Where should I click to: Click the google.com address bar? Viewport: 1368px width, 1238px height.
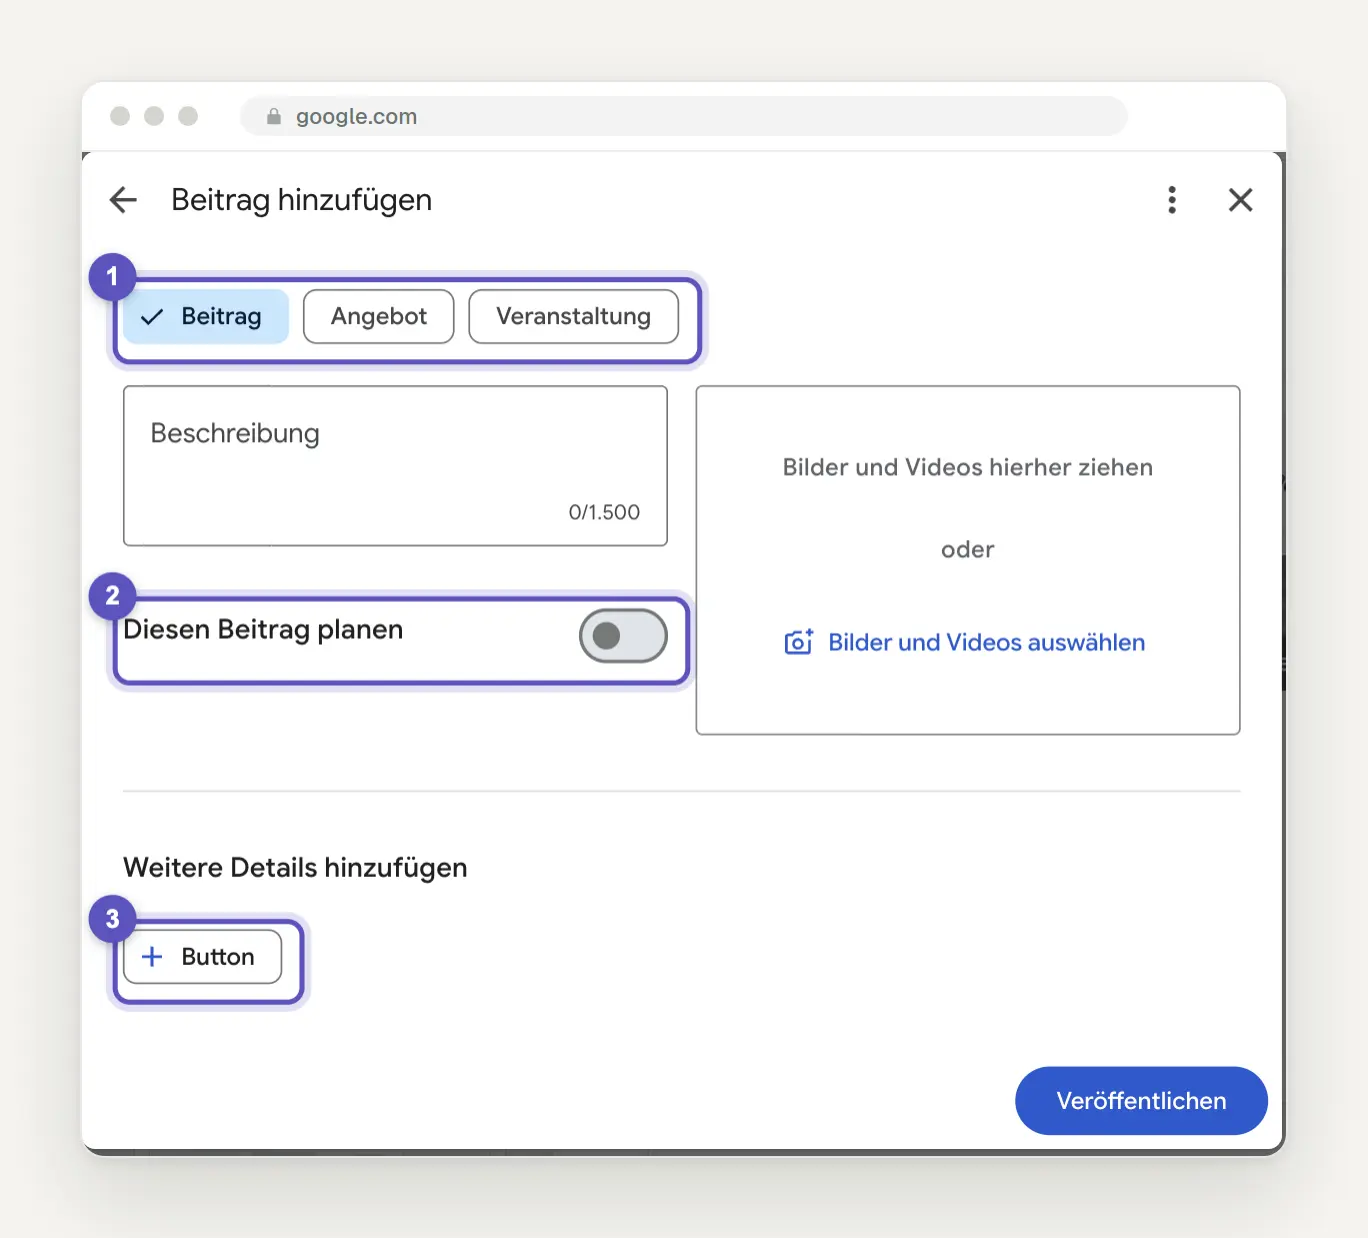point(684,116)
